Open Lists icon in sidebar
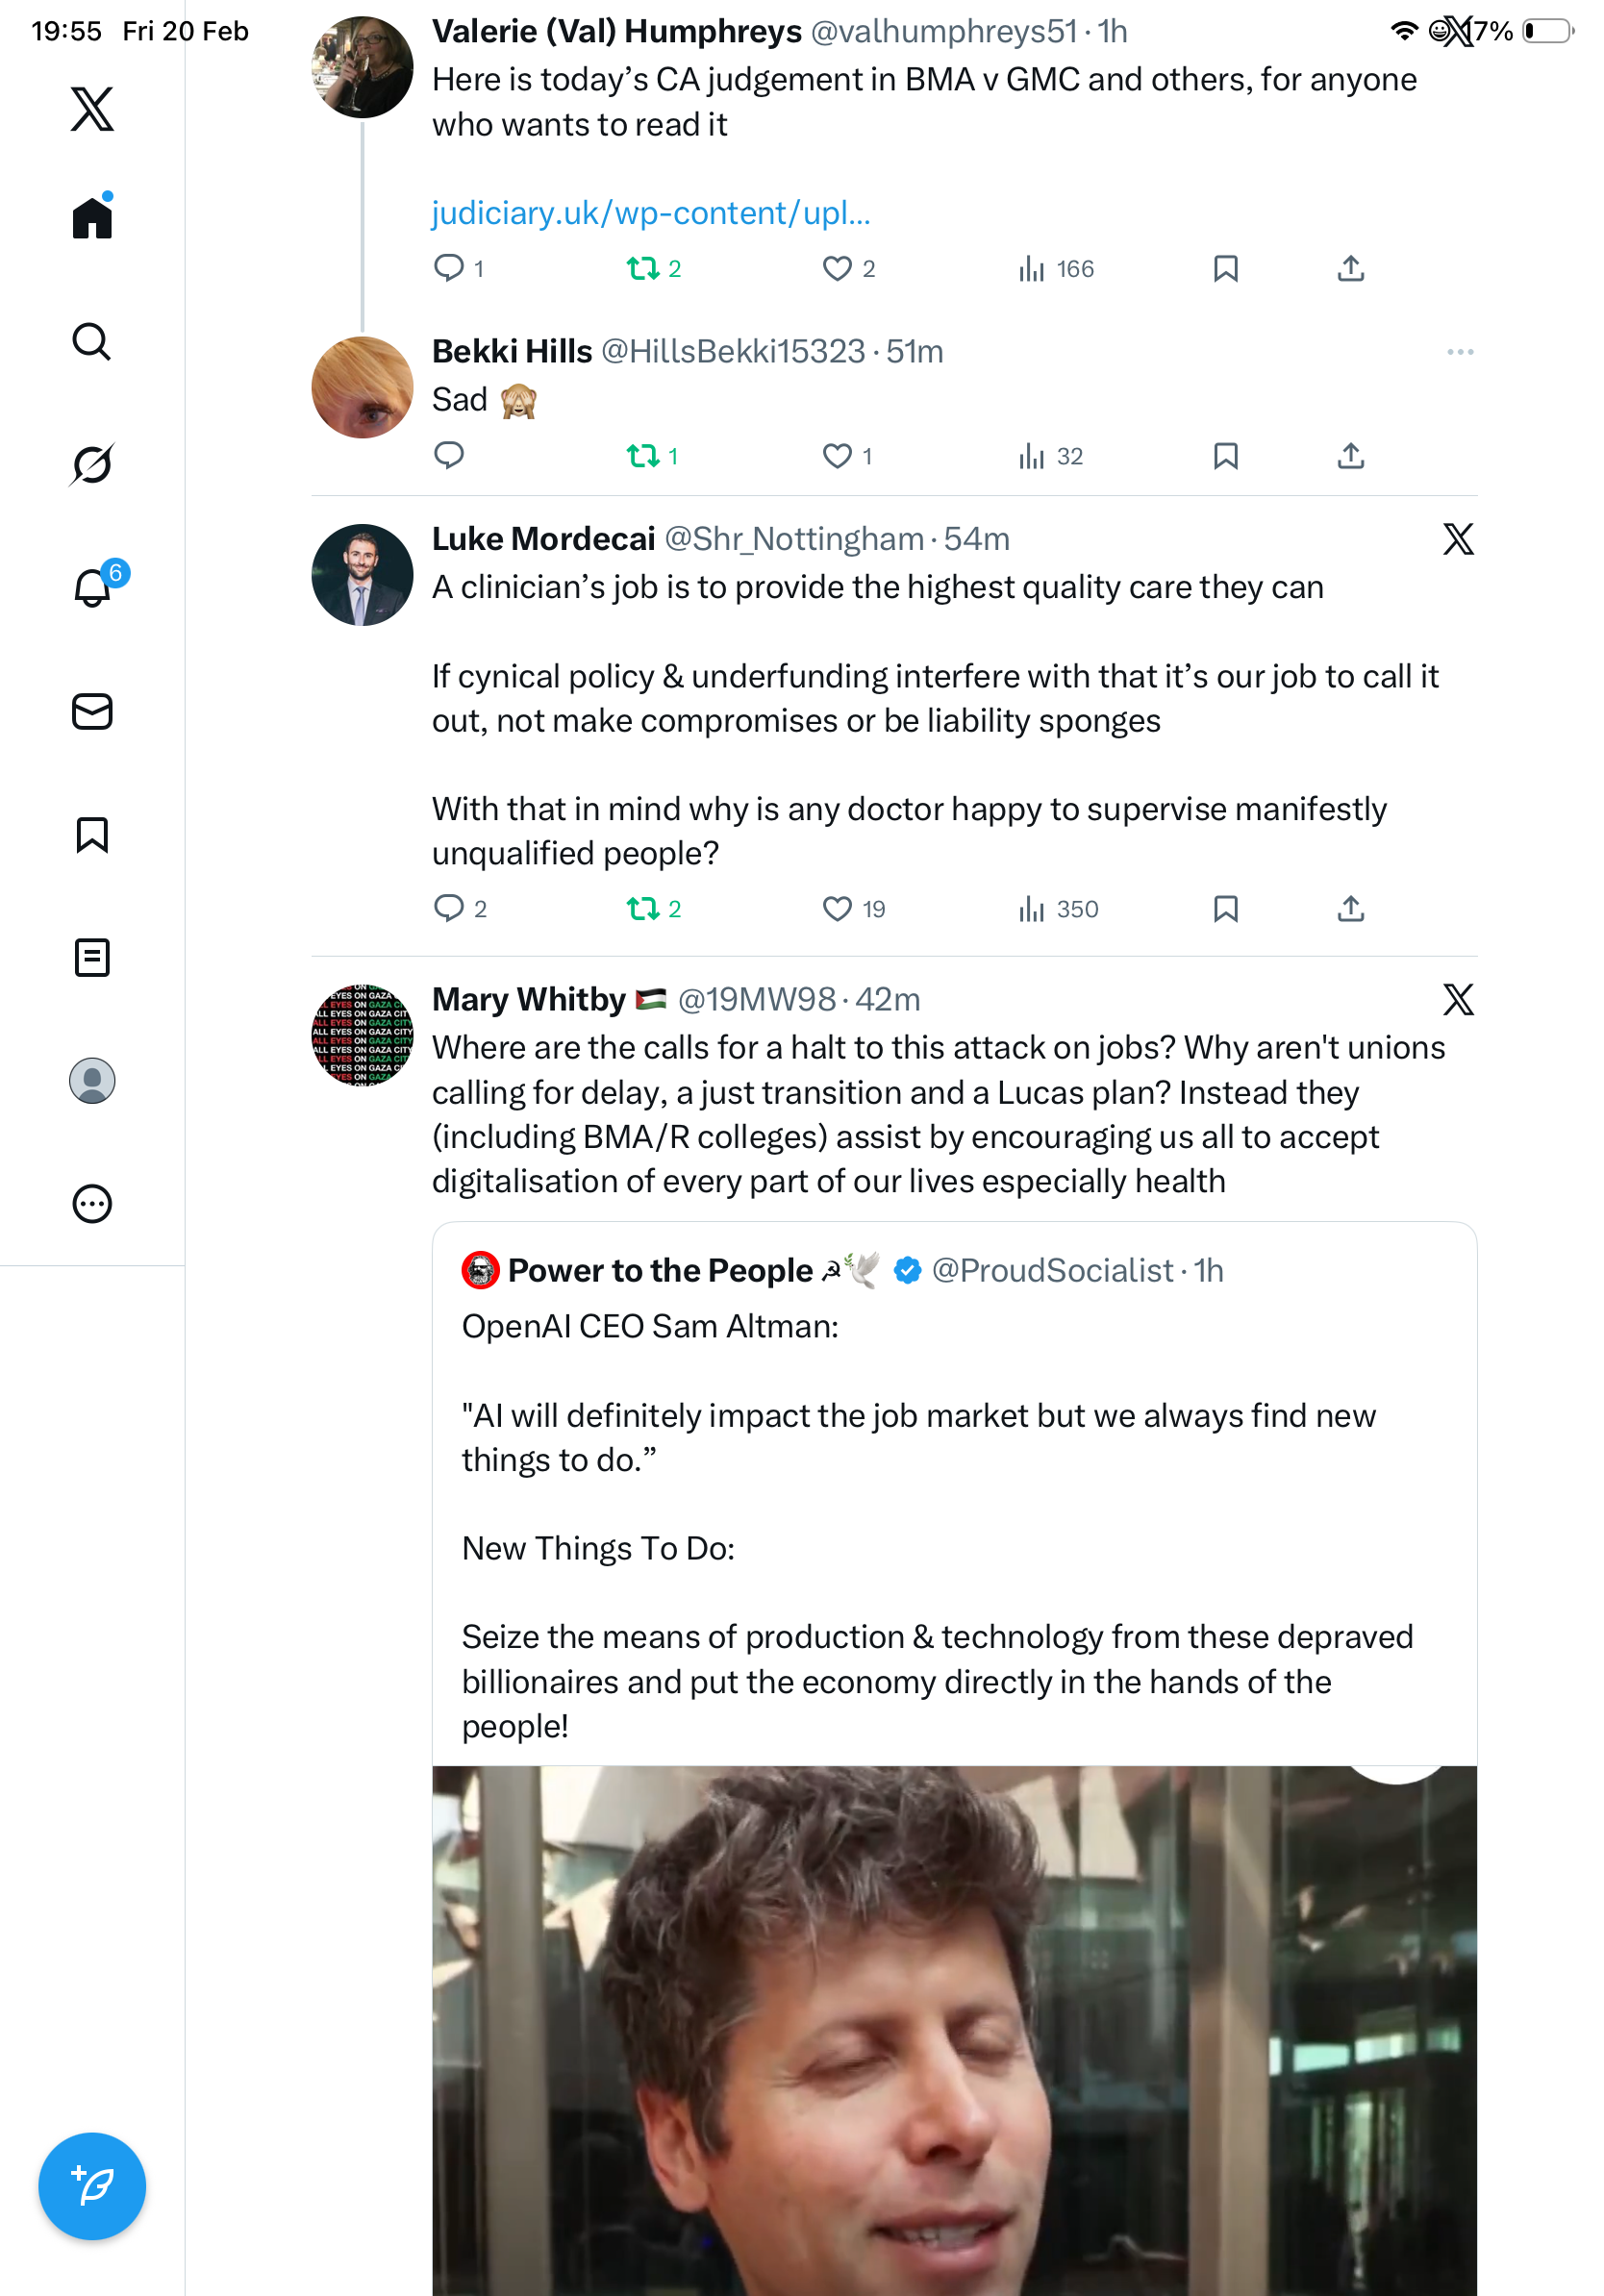Screen dimensions: 1604x2296 click(x=92, y=958)
